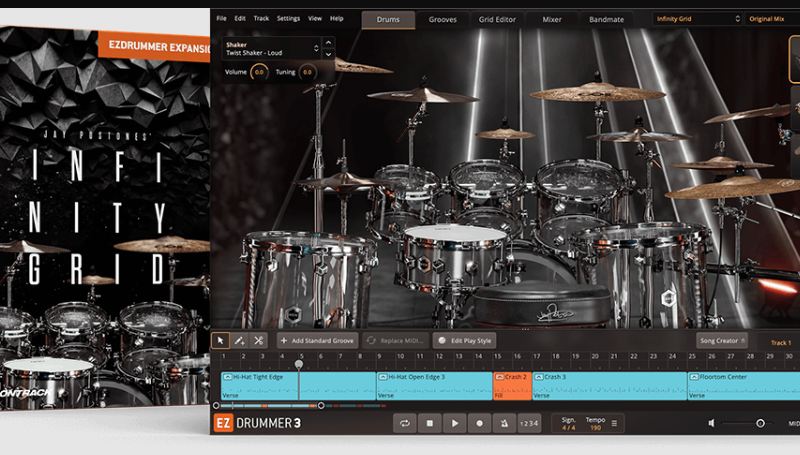Open Edit Play Style
This screenshot has height=455, width=800.
tap(465, 340)
